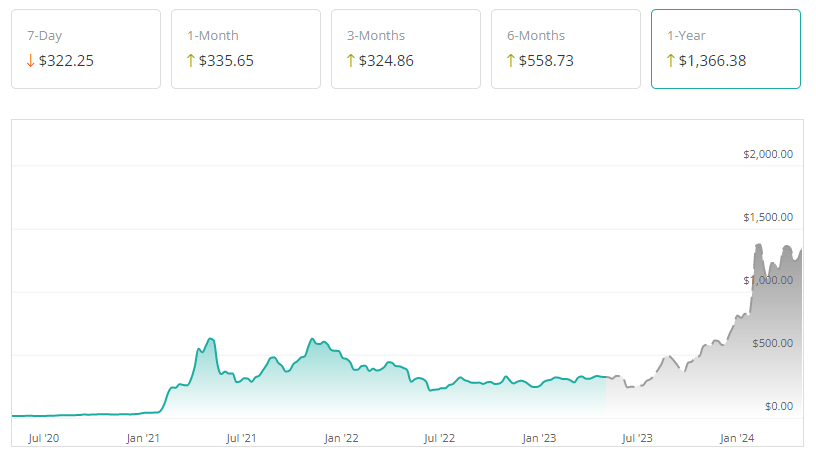Click the up arrow next to $558.73
The height and width of the screenshot is (456, 816).
point(511,61)
